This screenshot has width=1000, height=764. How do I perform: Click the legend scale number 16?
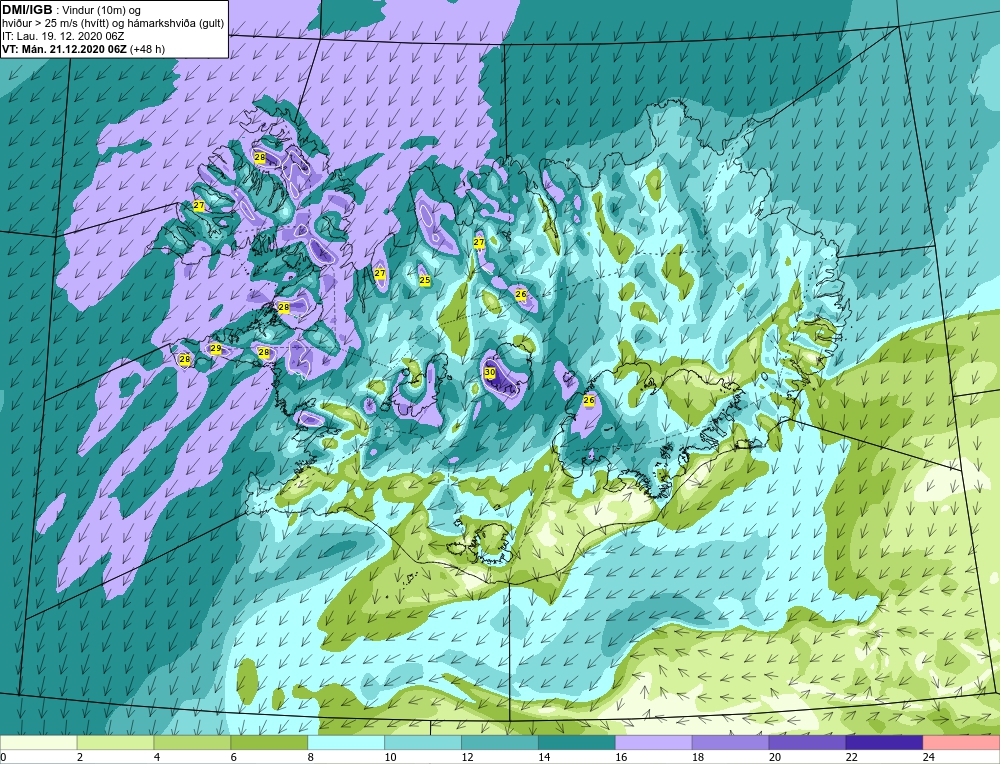point(621,757)
